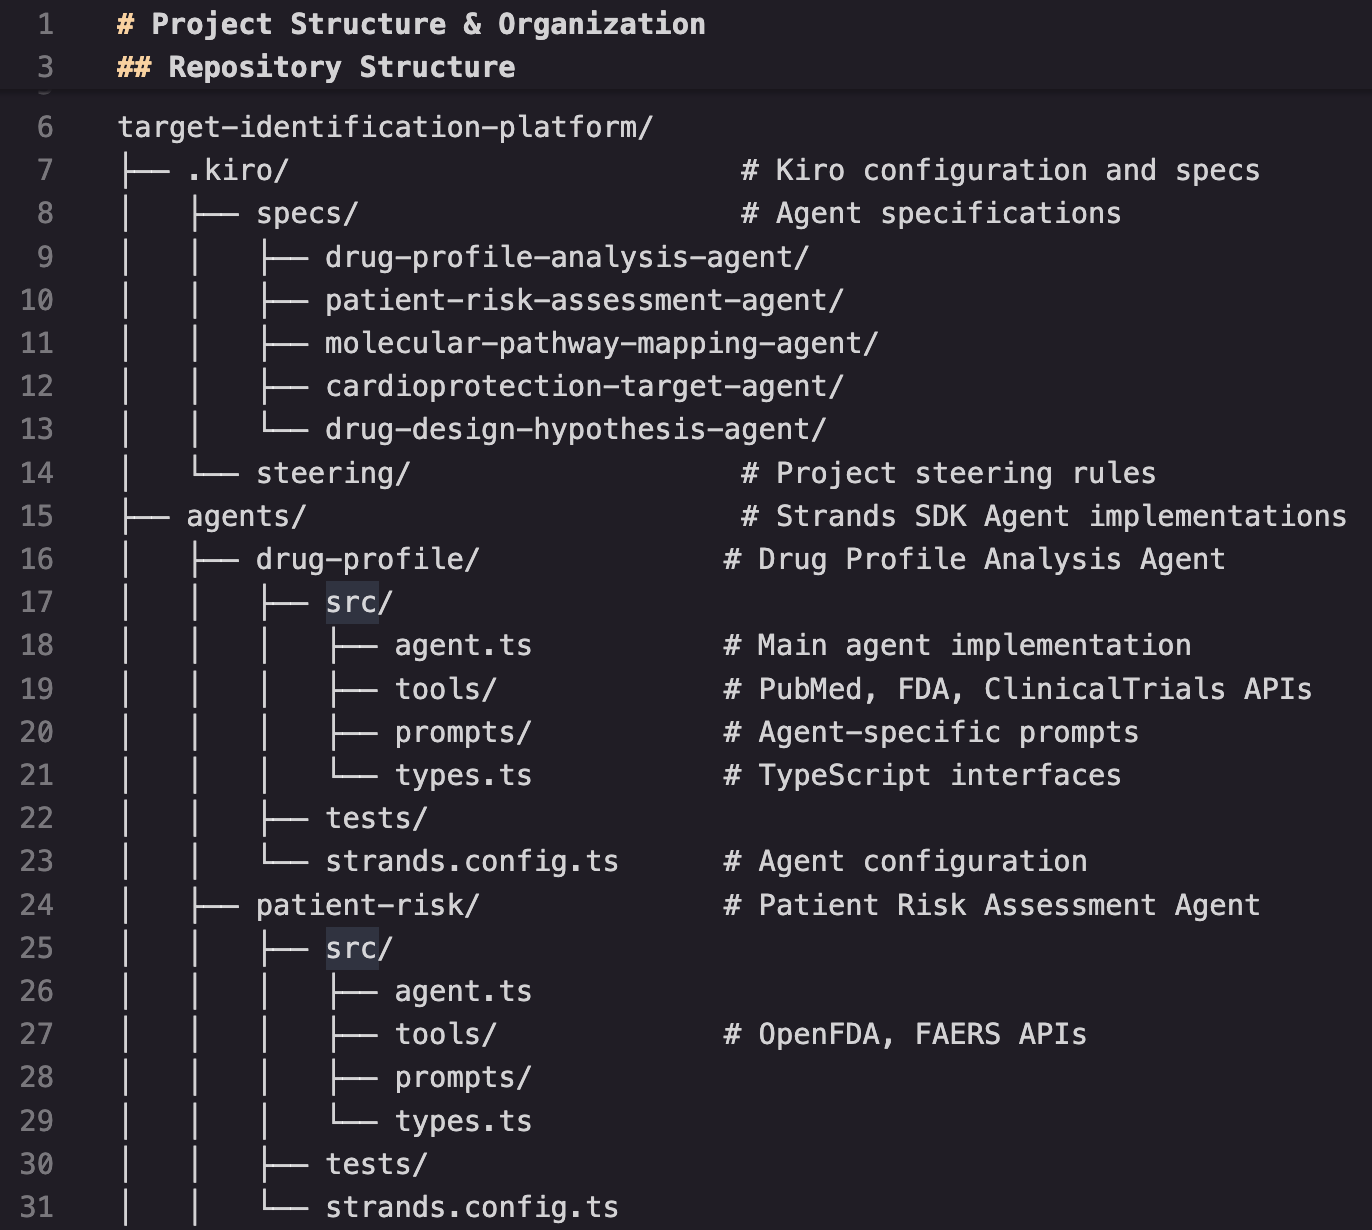Place cursor on target-identification-platform/ text
Image resolution: width=1372 pixels, height=1230 pixels.
pyautogui.click(x=385, y=127)
